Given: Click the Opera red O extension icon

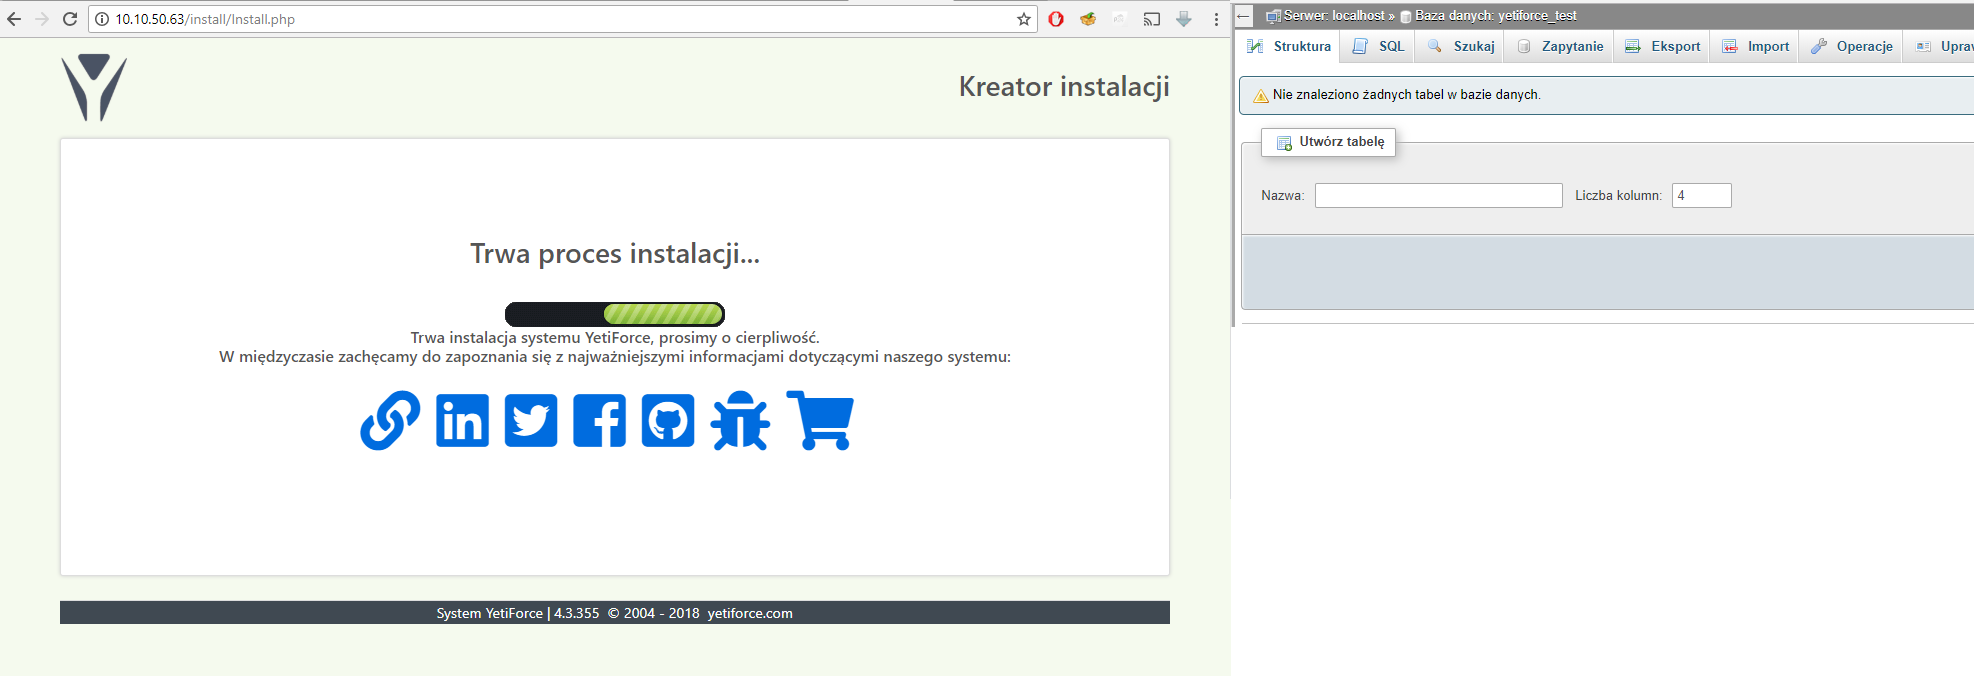Looking at the screenshot, I should (x=1056, y=19).
